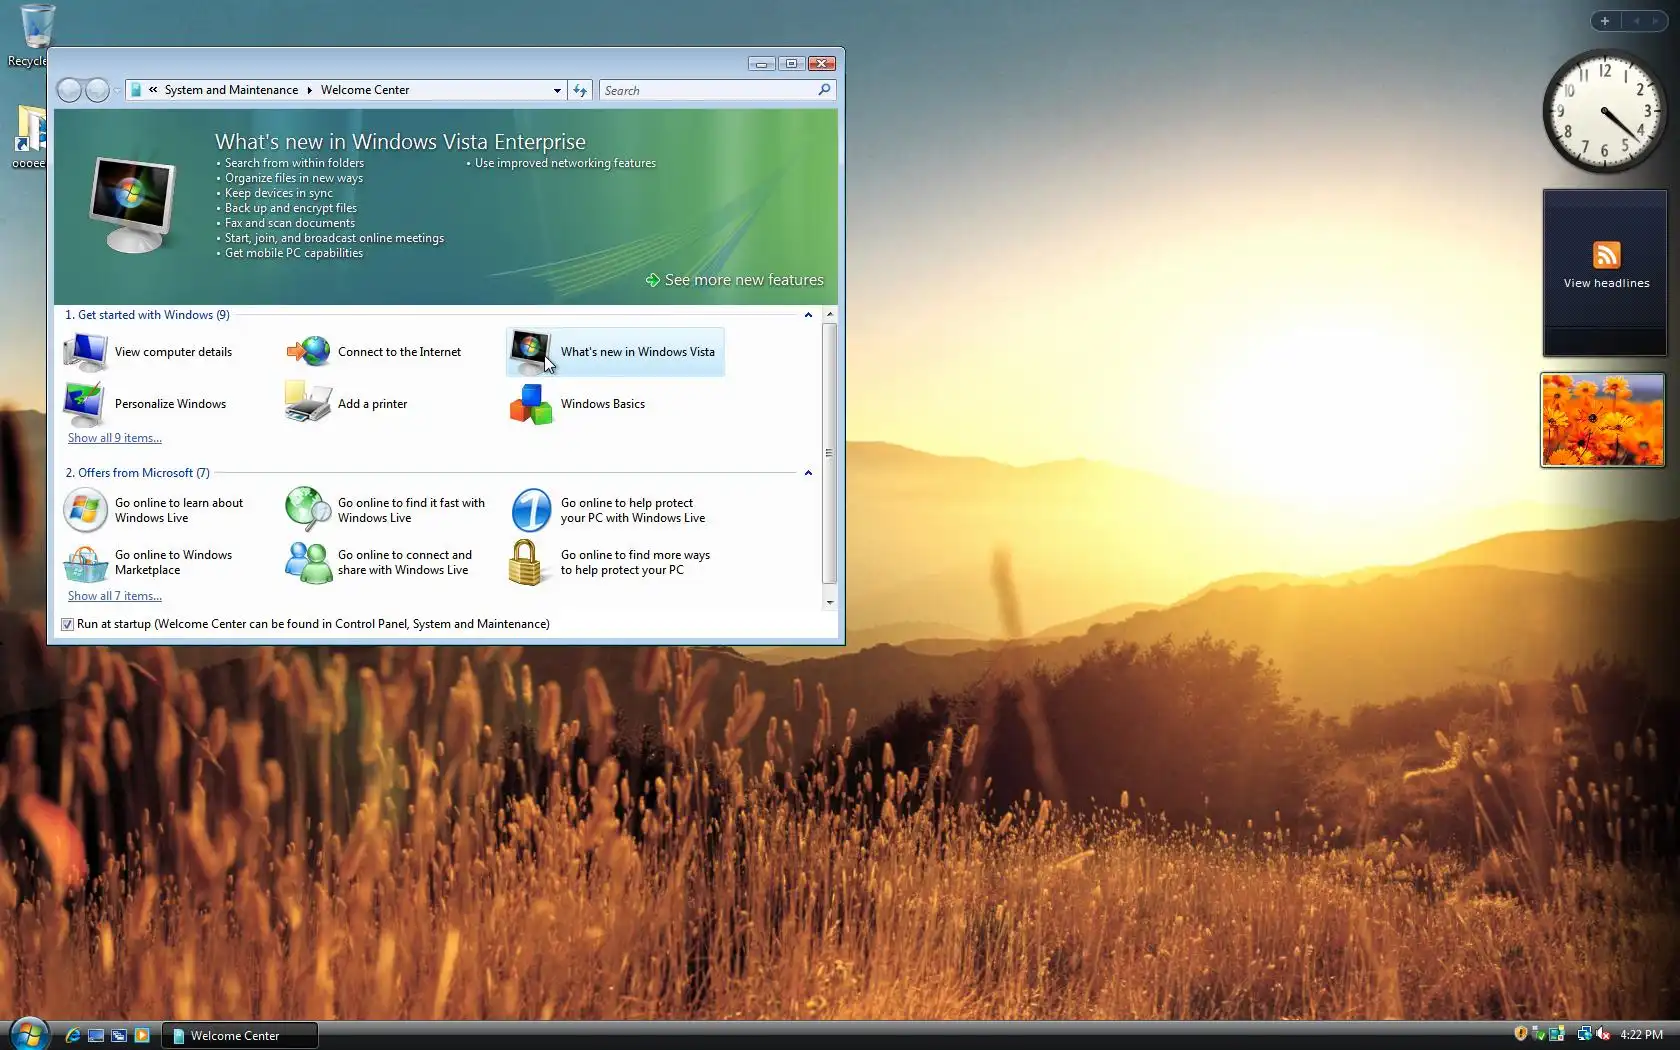Uncheck the Run at startup checkbox
The image size is (1680, 1050).
(x=67, y=624)
